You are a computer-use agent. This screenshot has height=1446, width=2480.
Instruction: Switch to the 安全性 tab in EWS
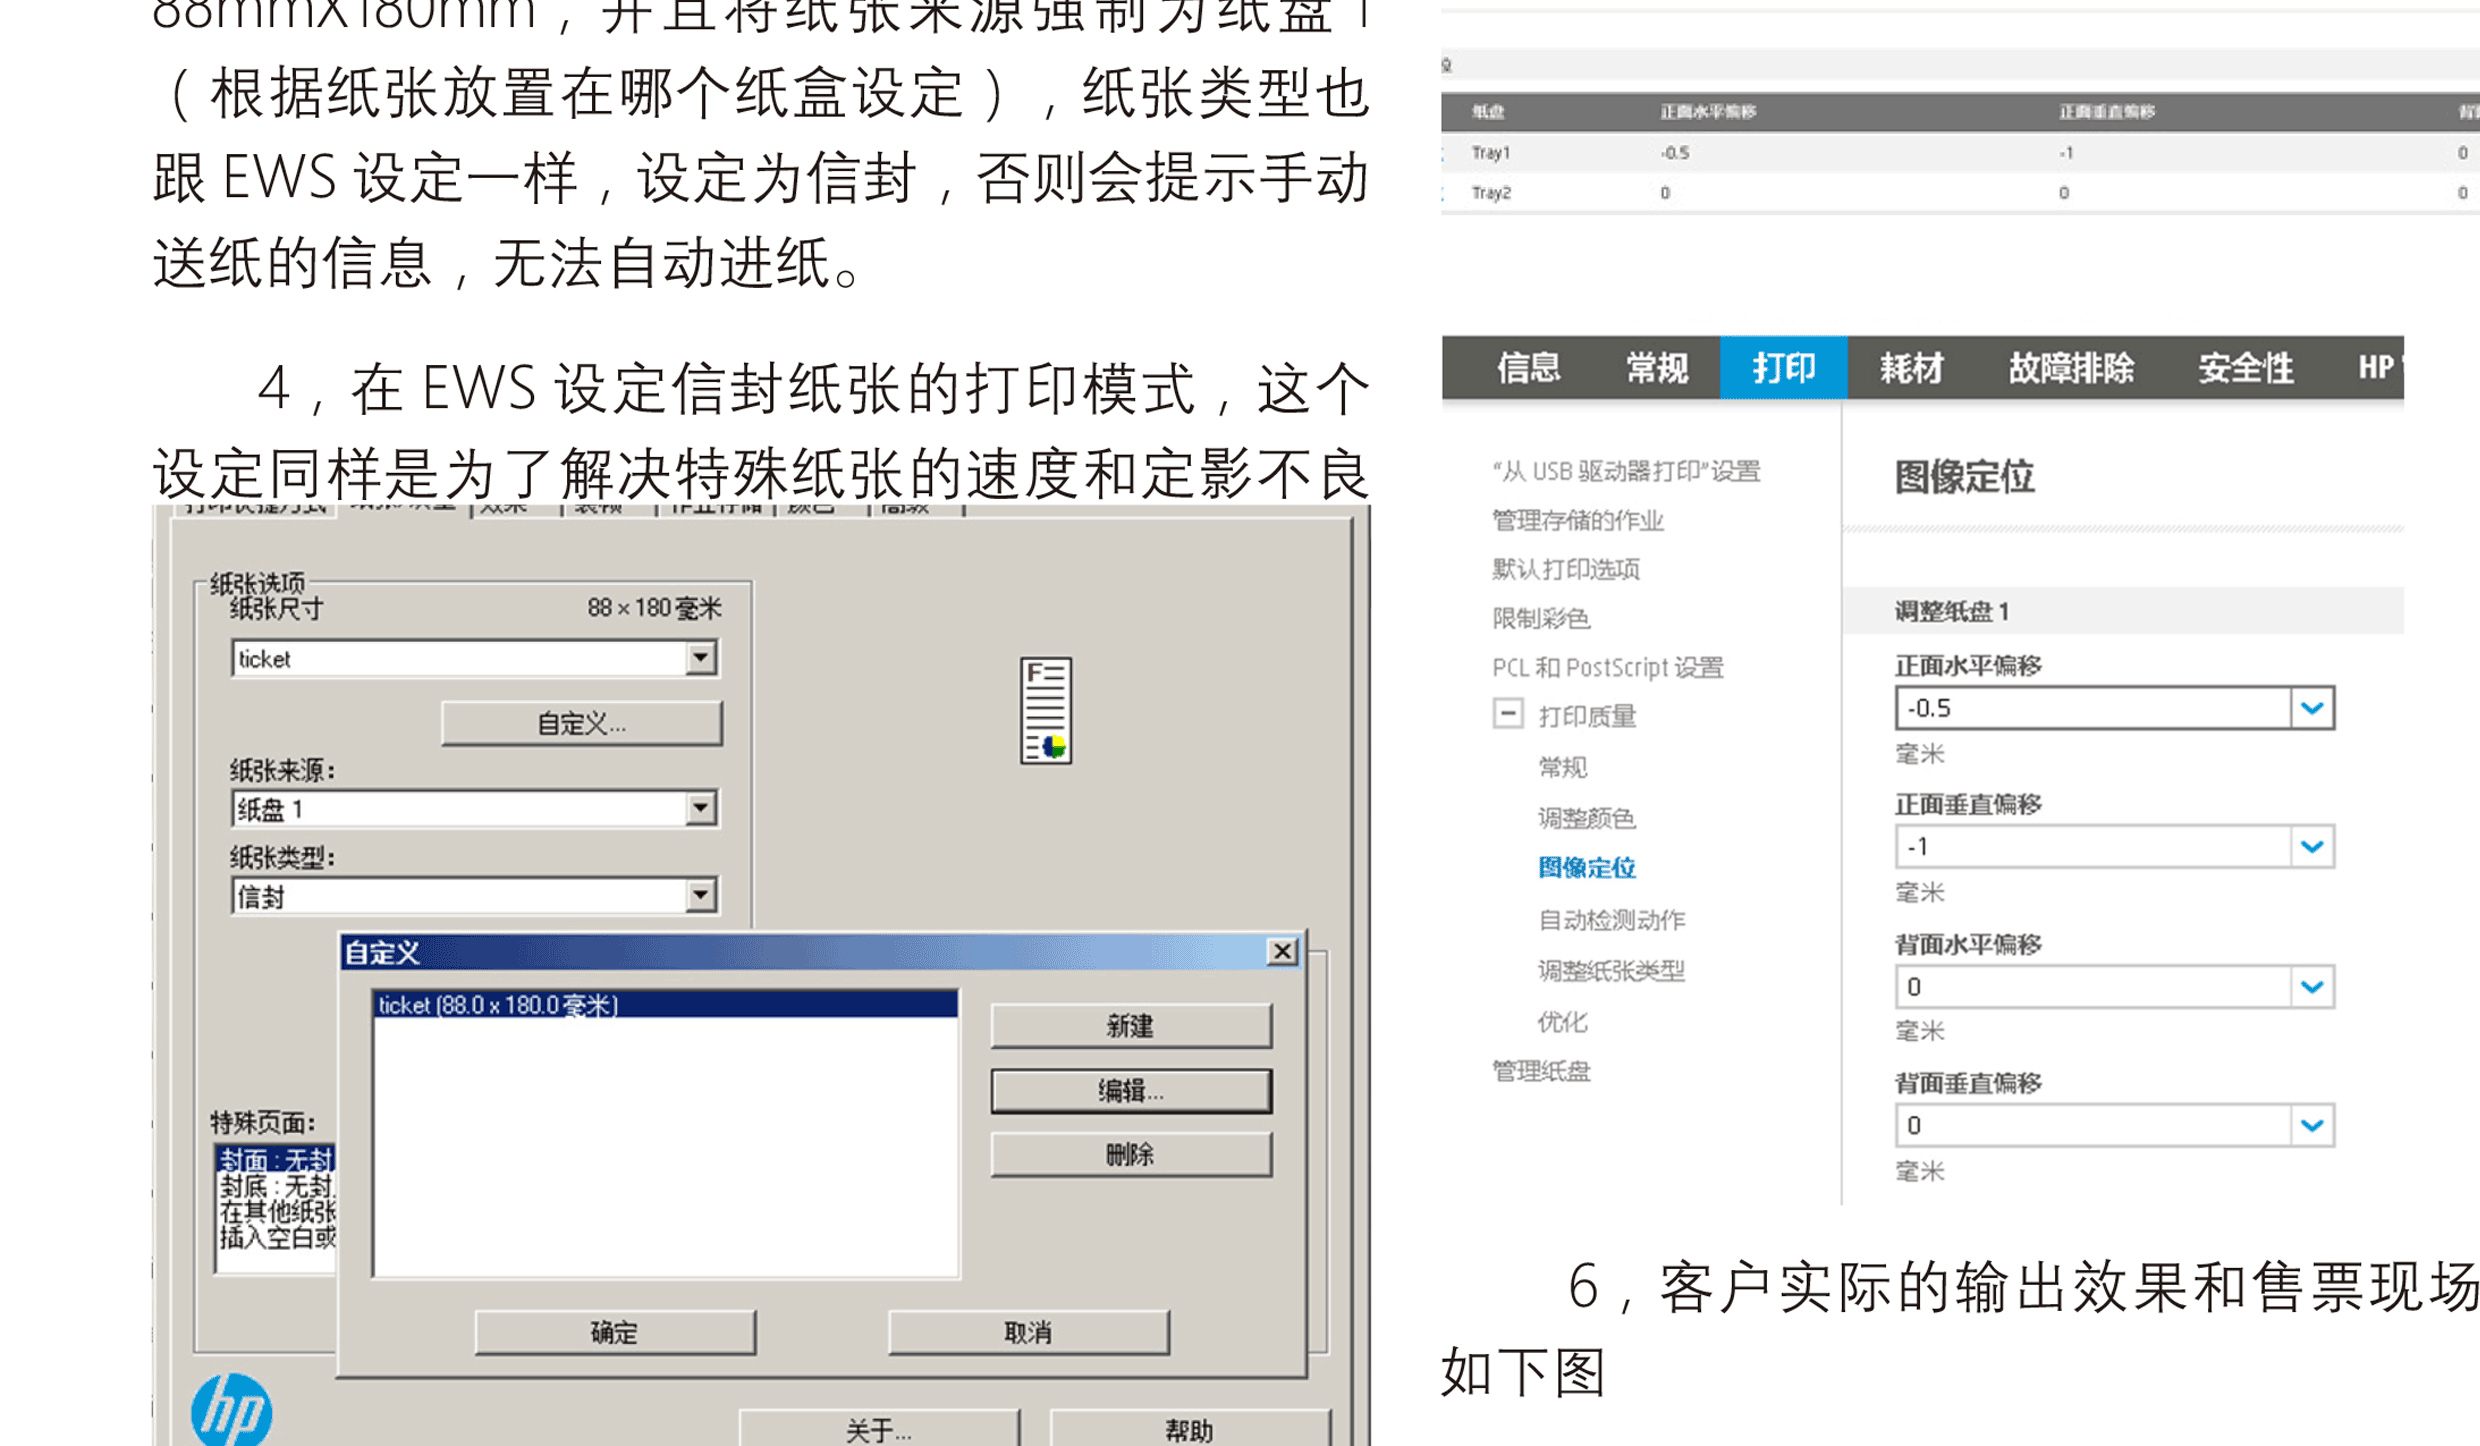point(2245,368)
